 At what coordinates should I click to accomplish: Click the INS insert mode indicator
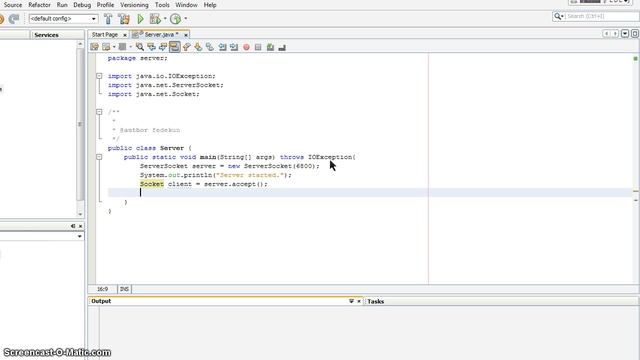coord(124,289)
